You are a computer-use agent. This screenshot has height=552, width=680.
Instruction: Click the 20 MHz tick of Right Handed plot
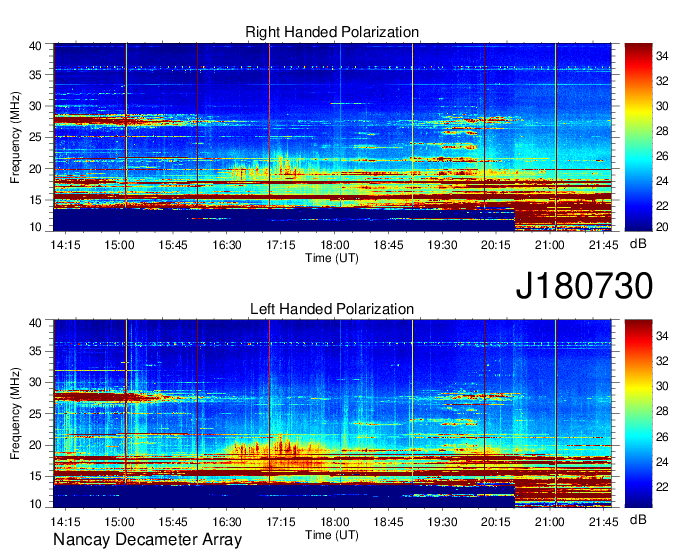[35, 169]
